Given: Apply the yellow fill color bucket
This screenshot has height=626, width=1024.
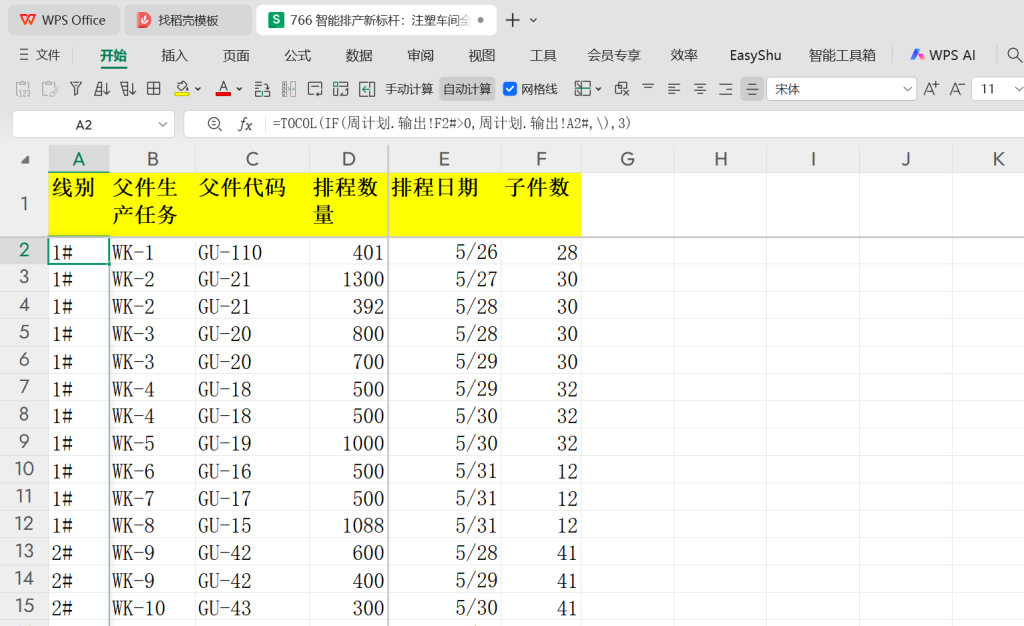Looking at the screenshot, I should pos(182,89).
